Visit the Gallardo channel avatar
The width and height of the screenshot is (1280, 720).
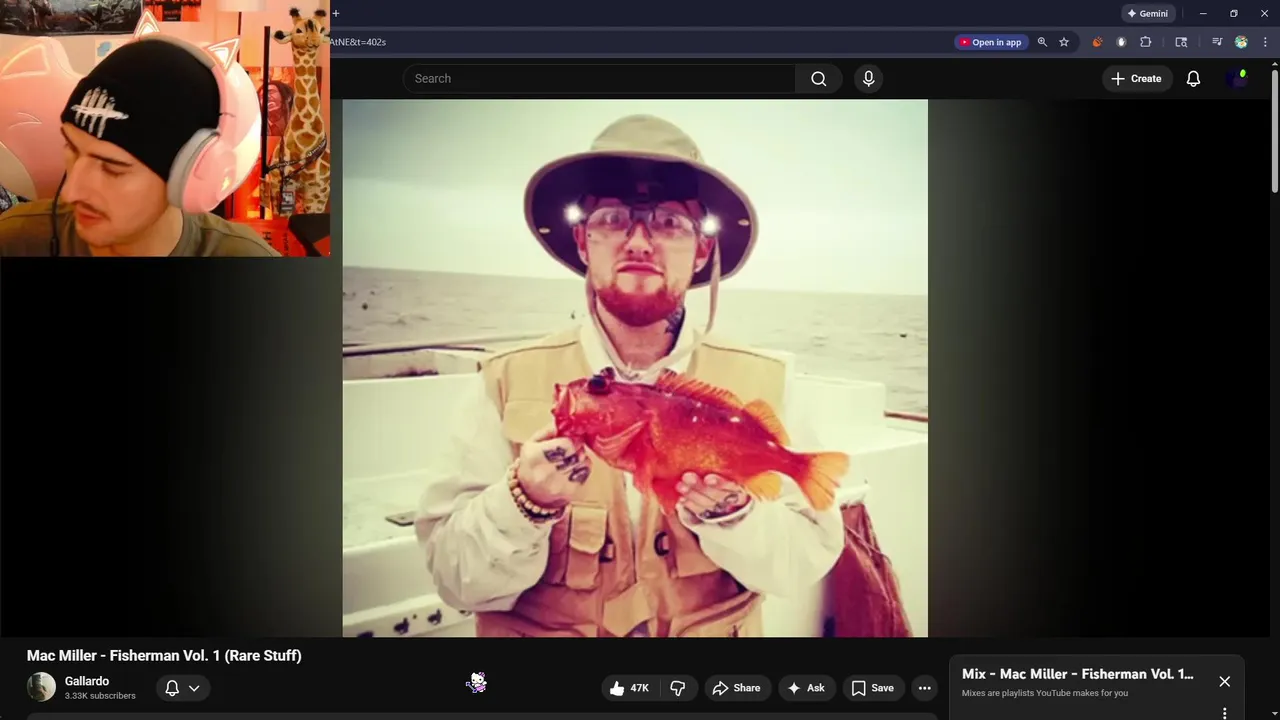pyautogui.click(x=41, y=687)
